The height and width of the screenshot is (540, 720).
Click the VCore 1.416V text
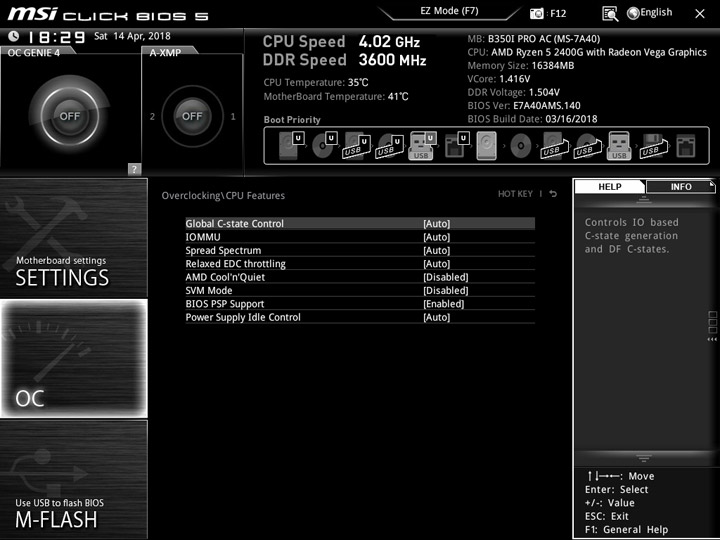tap(499, 79)
